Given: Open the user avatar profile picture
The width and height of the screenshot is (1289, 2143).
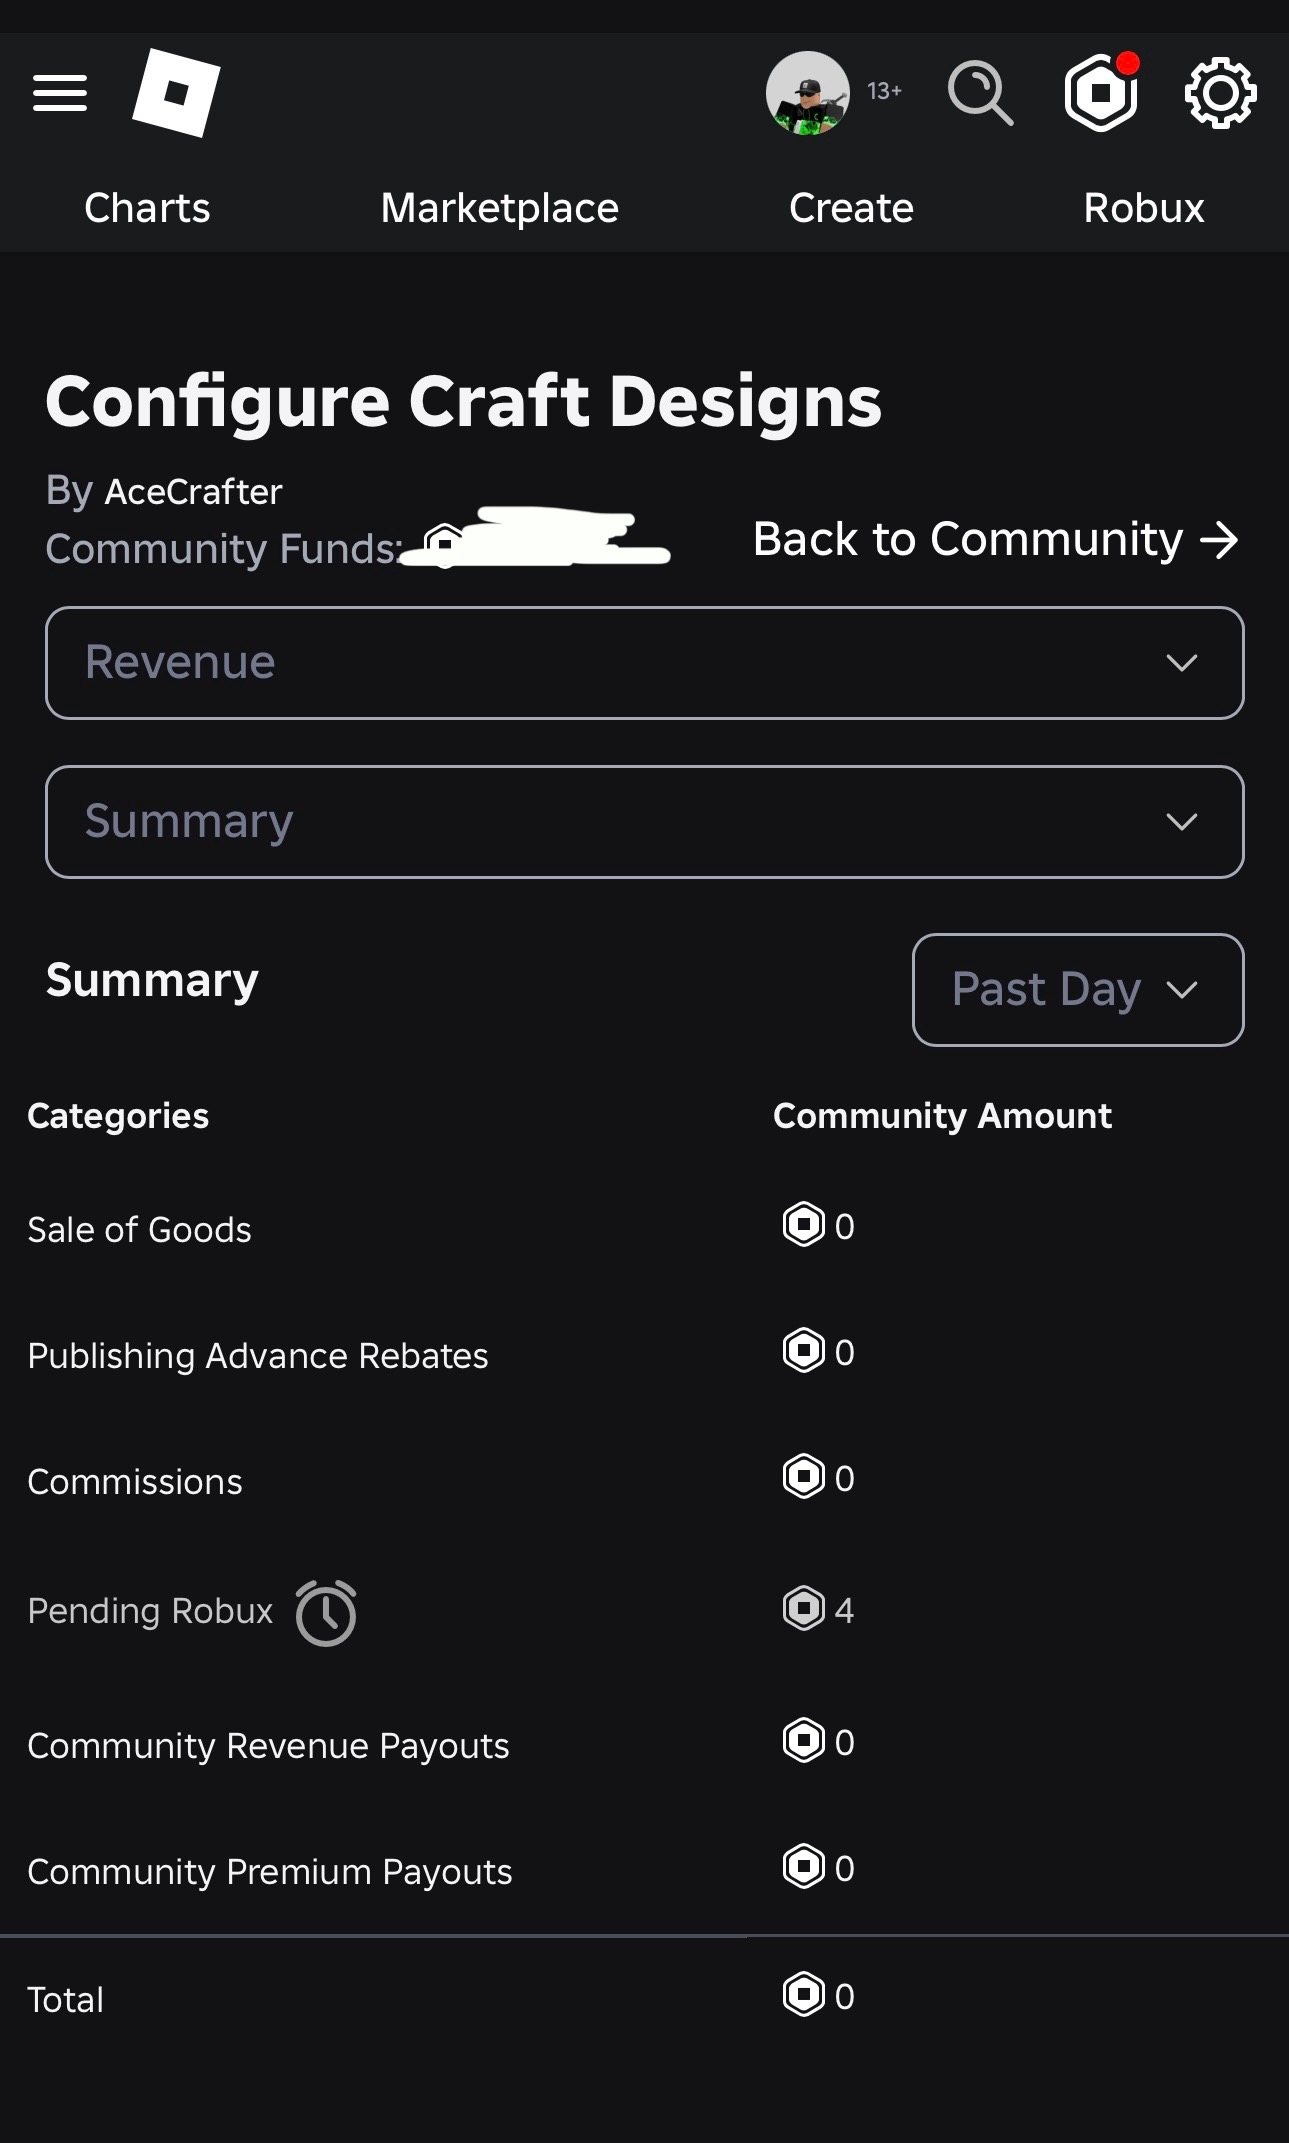Looking at the screenshot, I should pyautogui.click(x=807, y=93).
